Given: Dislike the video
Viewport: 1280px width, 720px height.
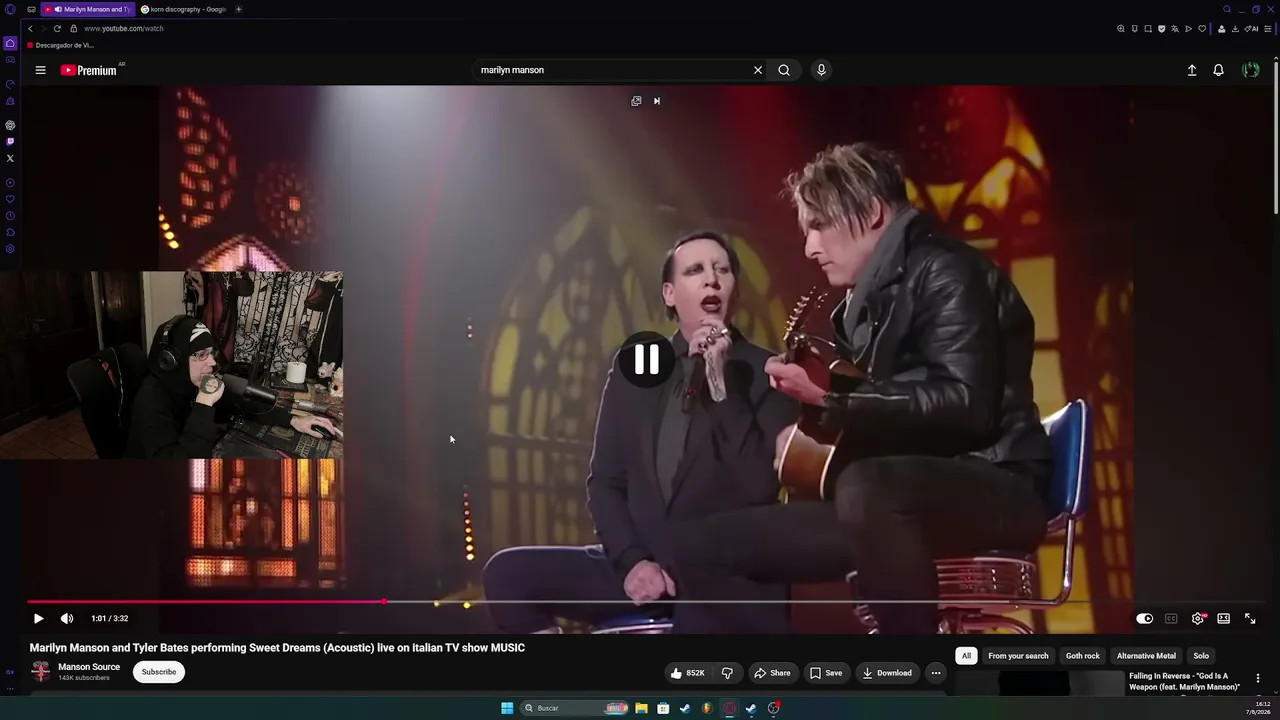Looking at the screenshot, I should 727,673.
